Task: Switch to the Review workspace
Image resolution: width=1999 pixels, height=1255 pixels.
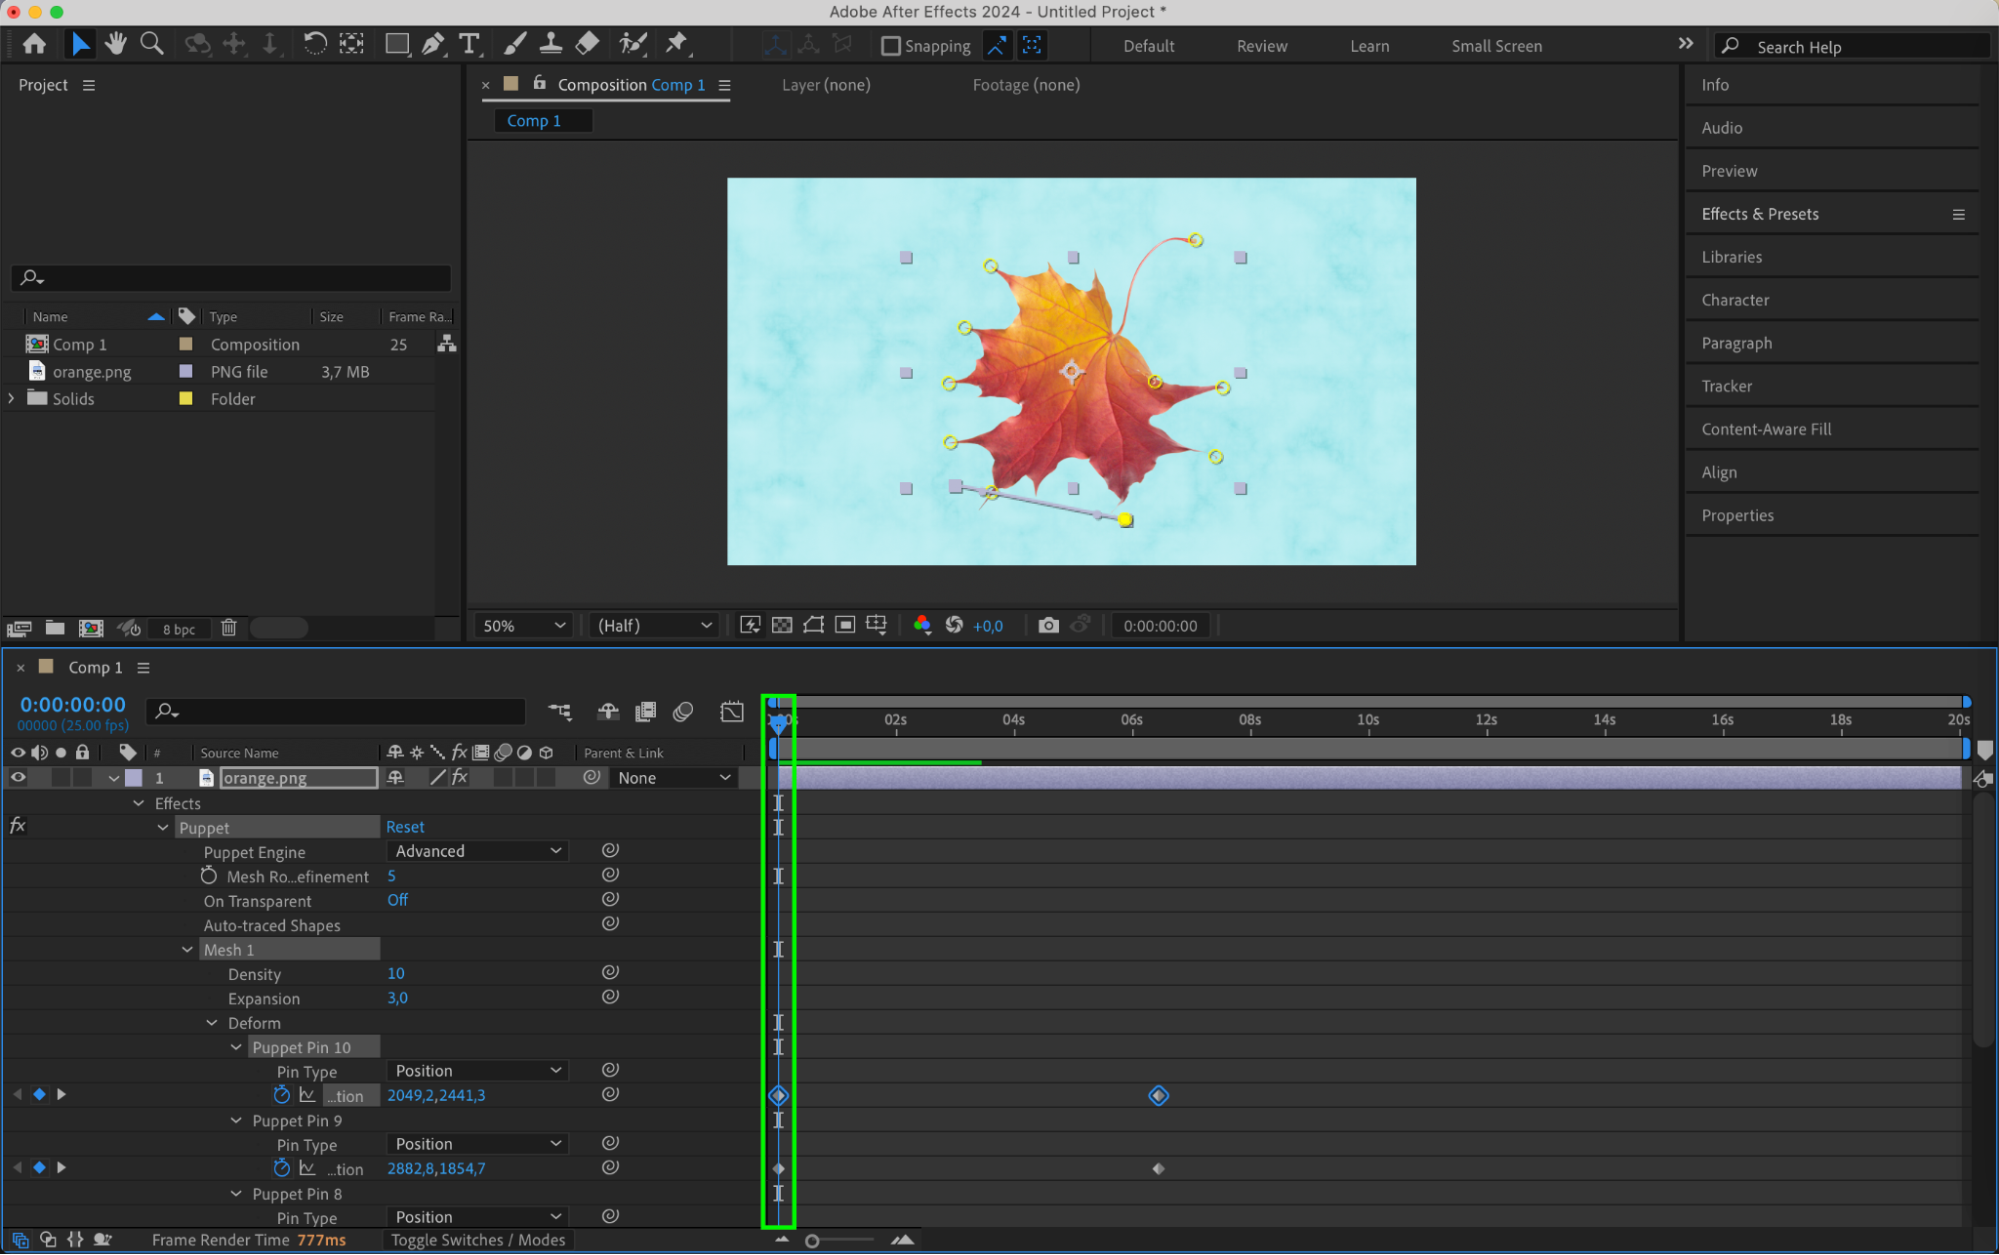Action: coord(1261,46)
